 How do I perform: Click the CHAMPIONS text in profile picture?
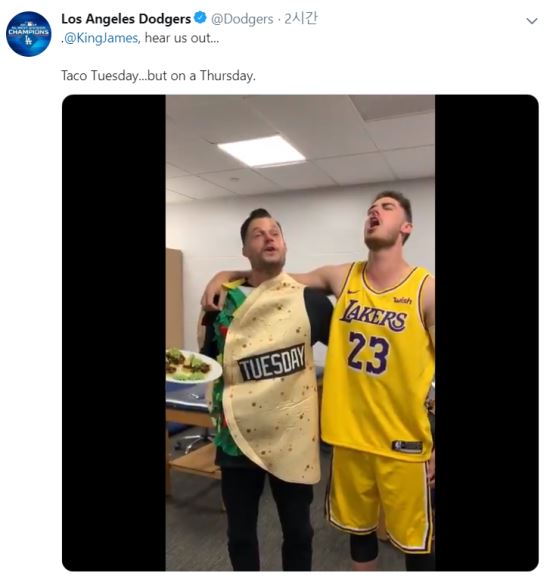[29, 32]
